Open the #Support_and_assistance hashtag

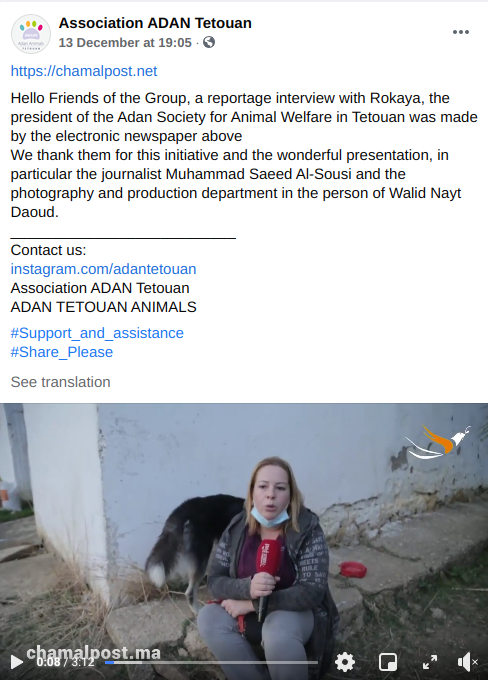click(x=97, y=333)
